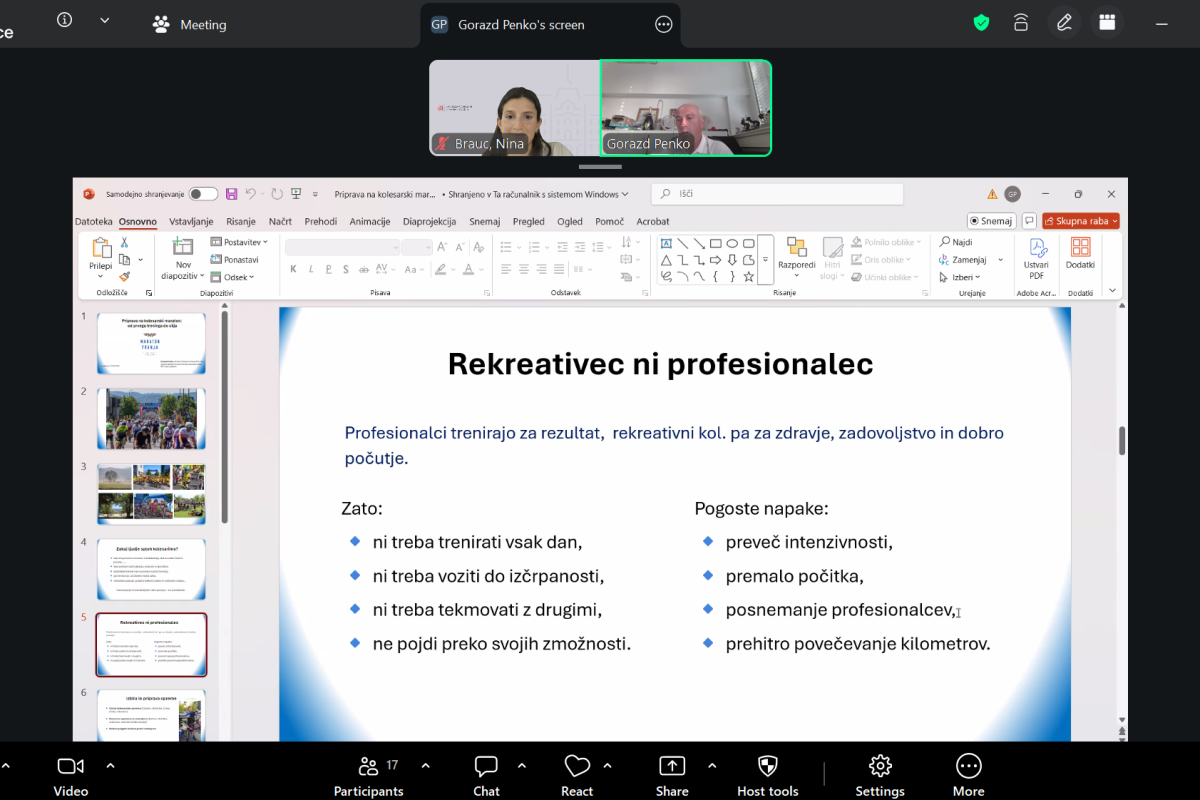The height and width of the screenshot is (800, 1200).
Task: Click the Ponastavi reset slide button
Action: [235, 260]
